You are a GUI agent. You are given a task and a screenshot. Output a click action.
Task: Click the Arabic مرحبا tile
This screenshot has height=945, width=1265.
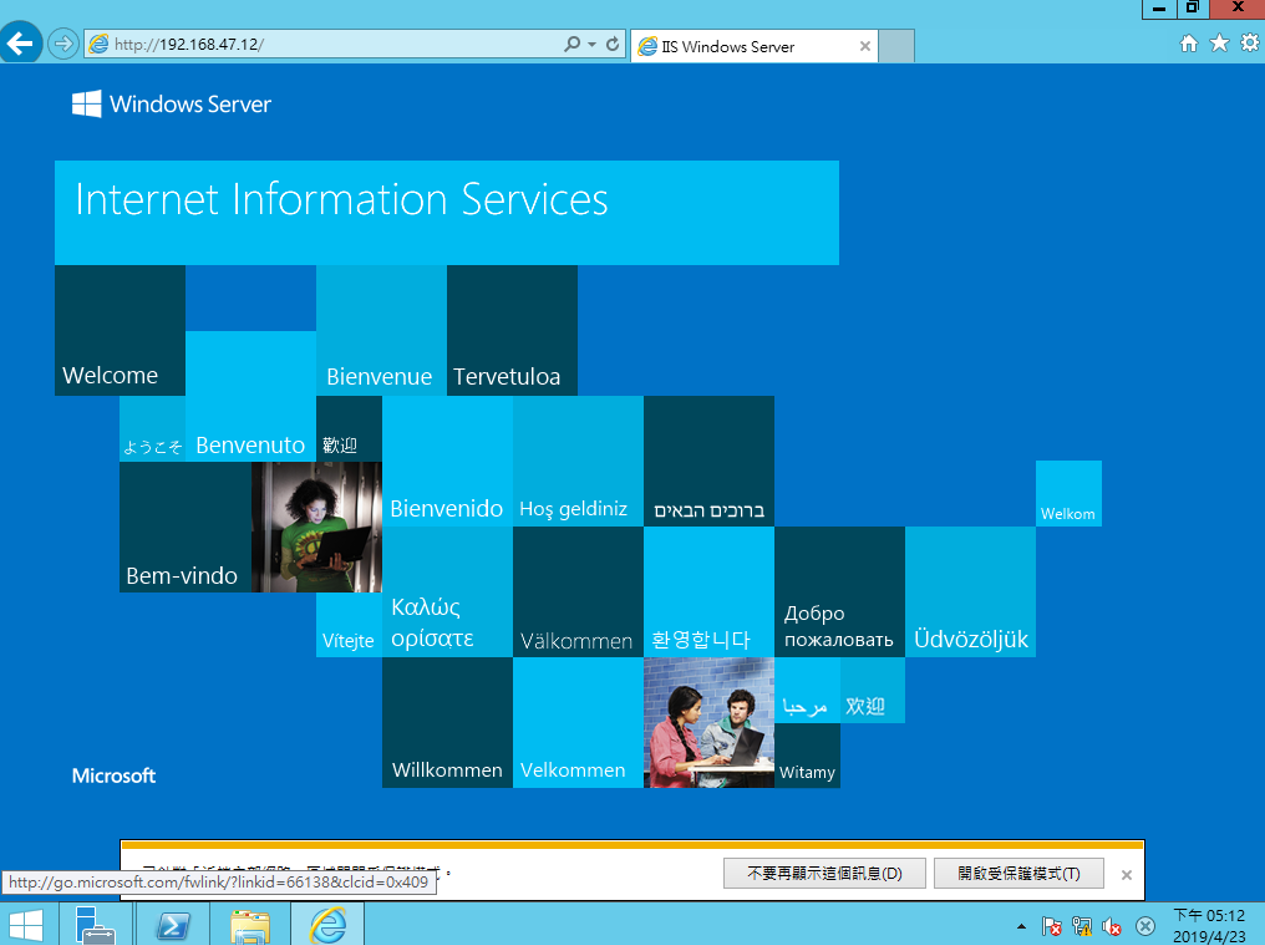(x=807, y=690)
